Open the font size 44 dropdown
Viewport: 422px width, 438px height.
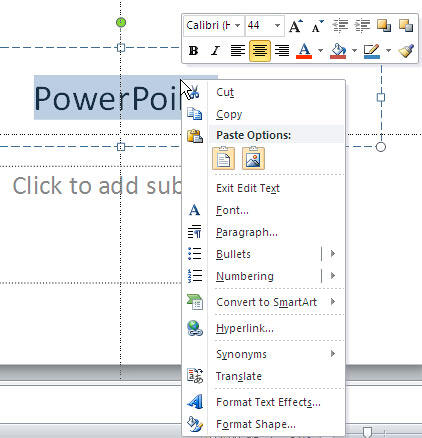click(277, 26)
